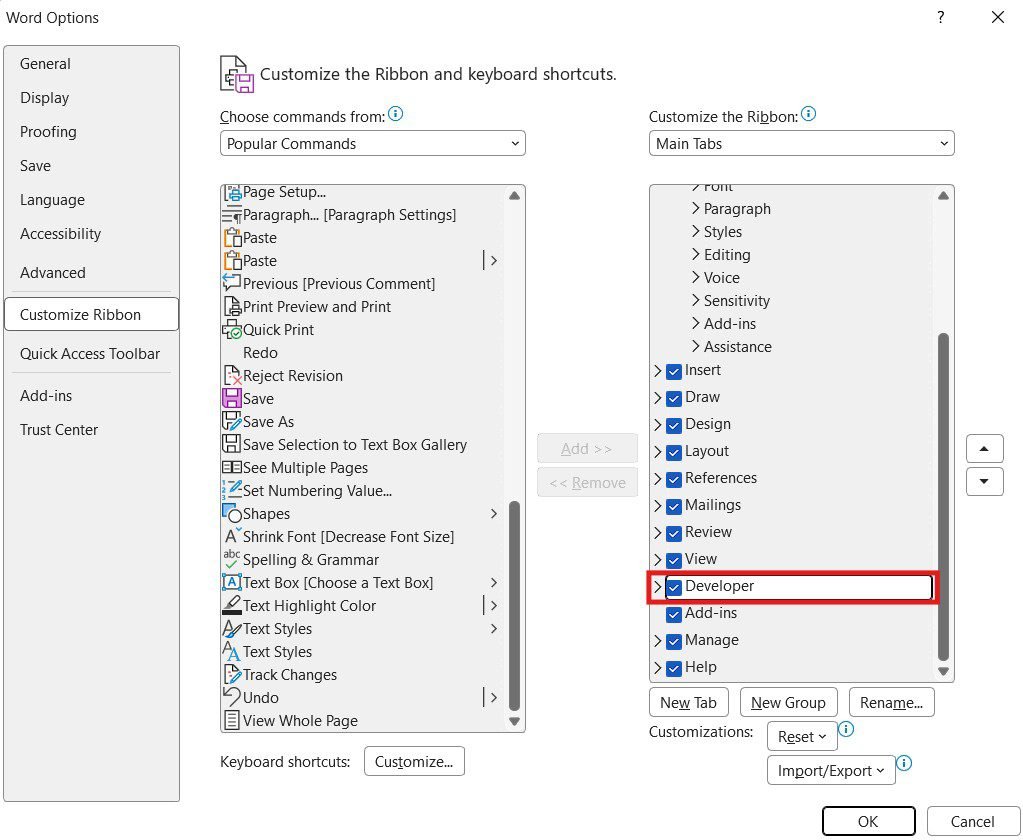Screen dimensions: 1023x840
Task: Click the View Whole Page icon
Action: 232,721
